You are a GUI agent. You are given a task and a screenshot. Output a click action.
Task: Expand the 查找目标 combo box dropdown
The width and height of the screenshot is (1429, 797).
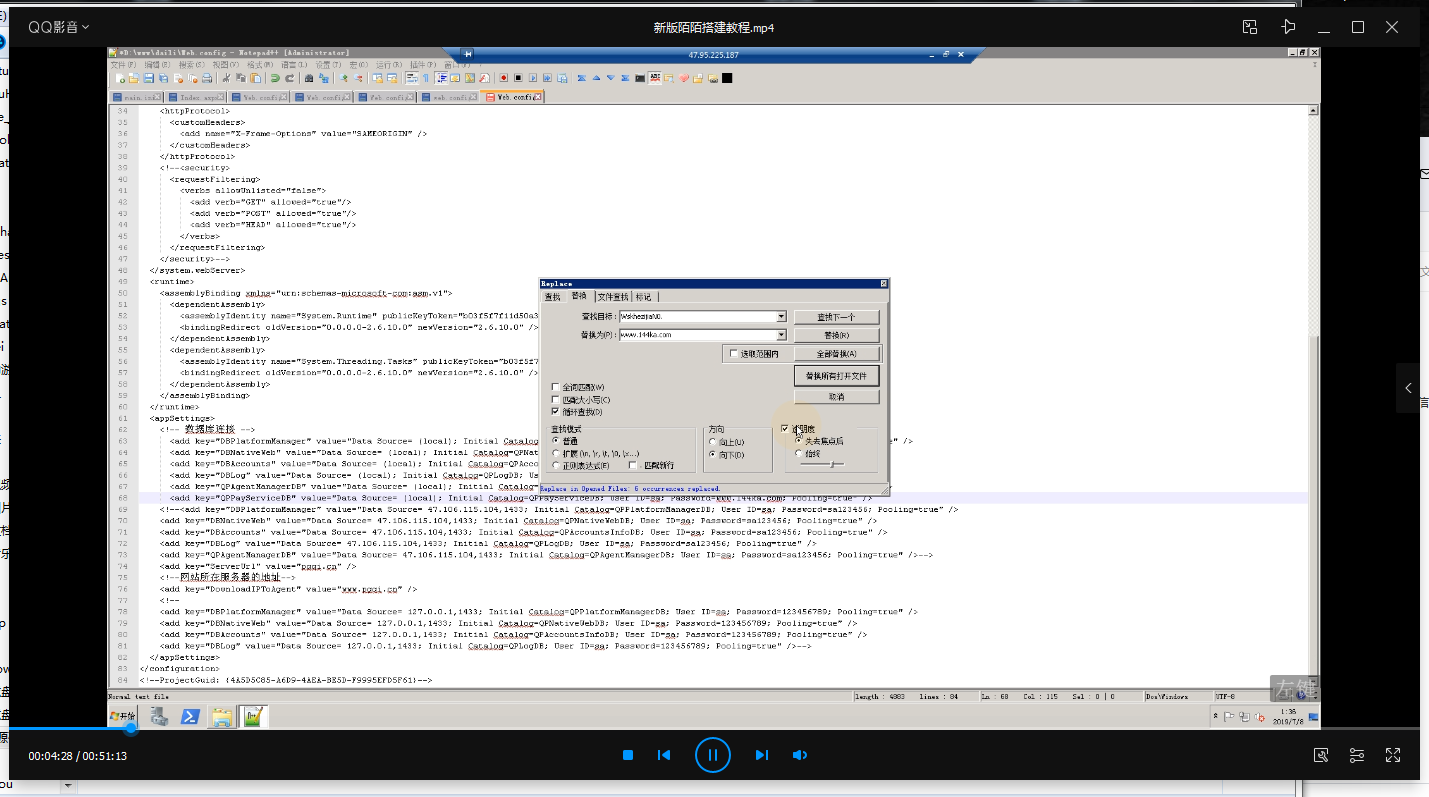[781, 317]
